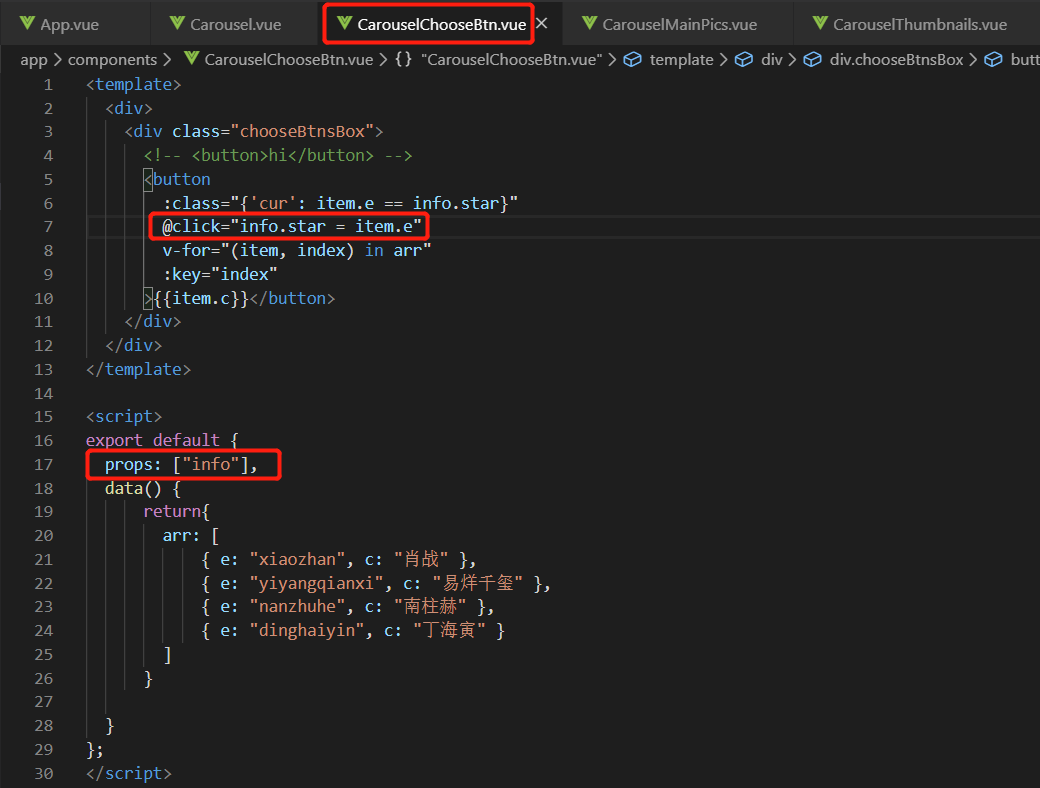This screenshot has width=1040, height=788.
Task: Click cube icon before div breadcrumb
Action: pyautogui.click(x=744, y=60)
